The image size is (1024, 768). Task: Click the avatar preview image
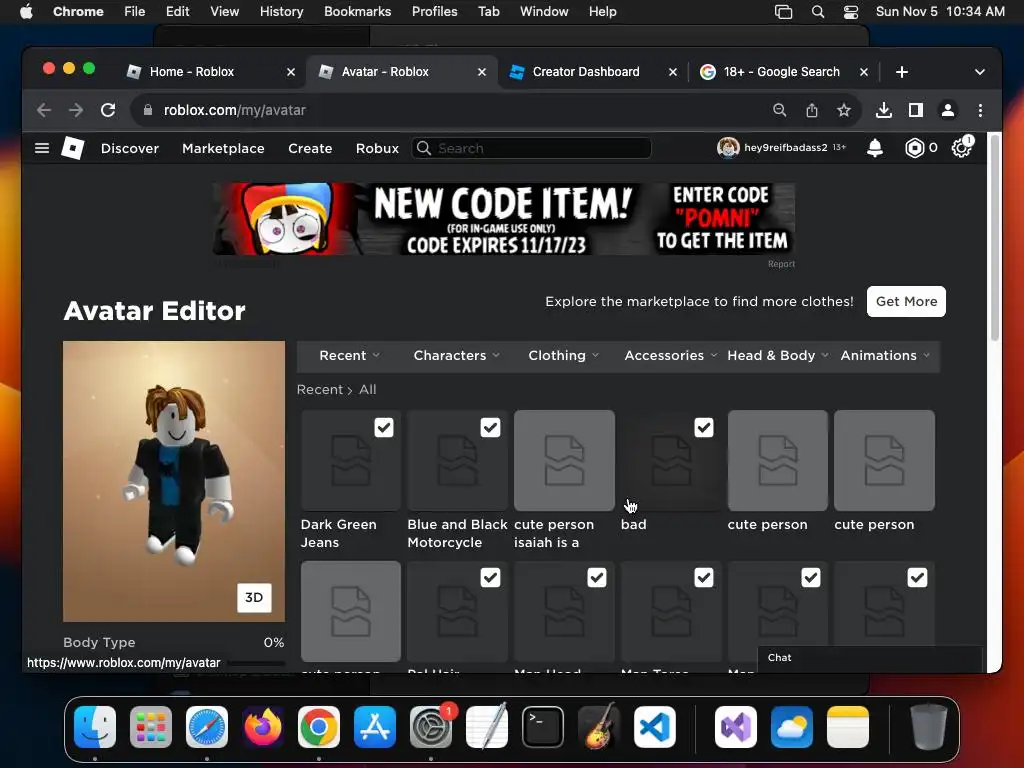[x=174, y=481]
